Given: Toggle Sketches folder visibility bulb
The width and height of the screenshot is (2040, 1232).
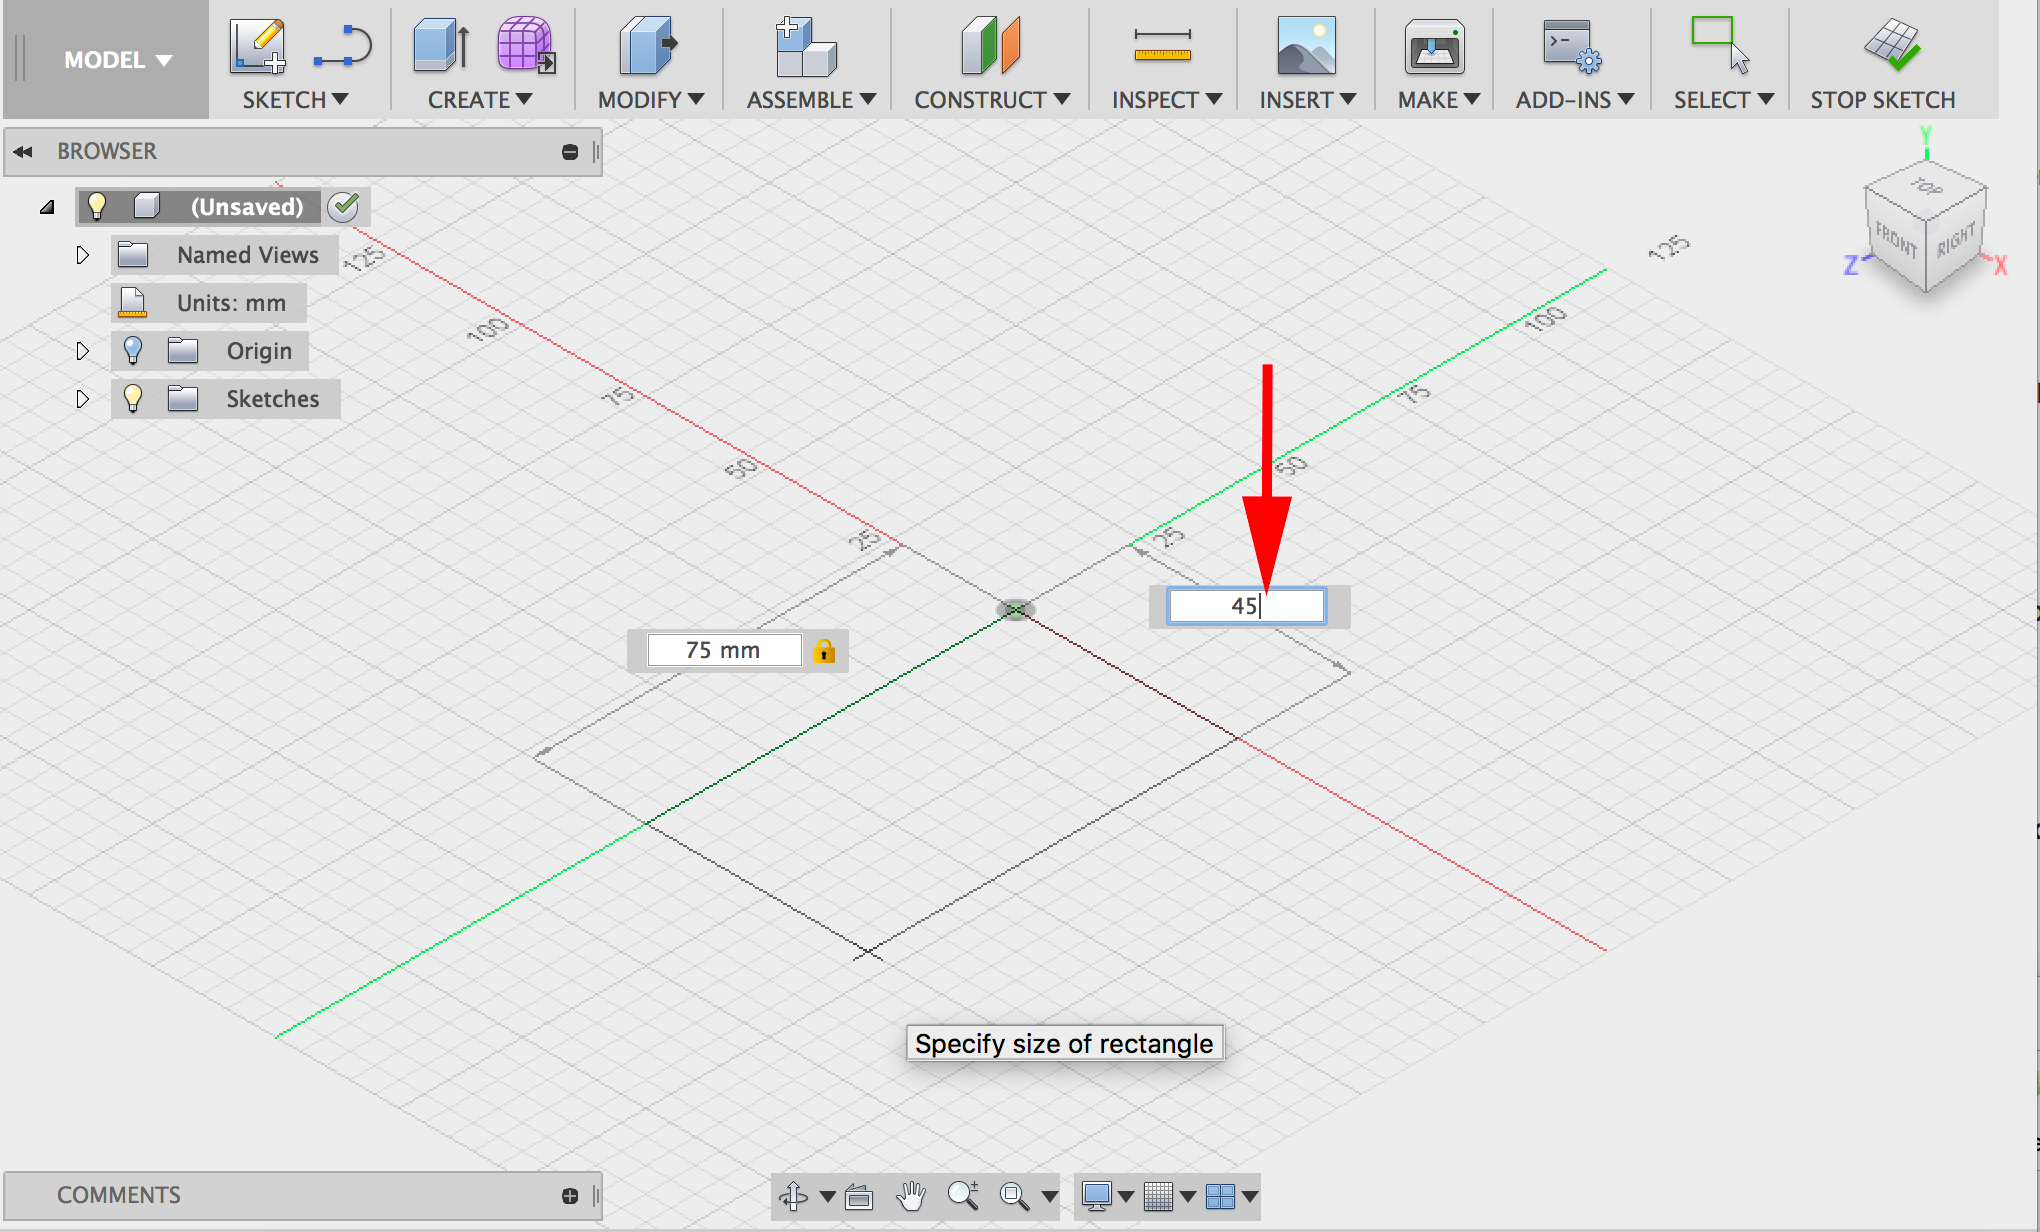Looking at the screenshot, I should click(133, 399).
